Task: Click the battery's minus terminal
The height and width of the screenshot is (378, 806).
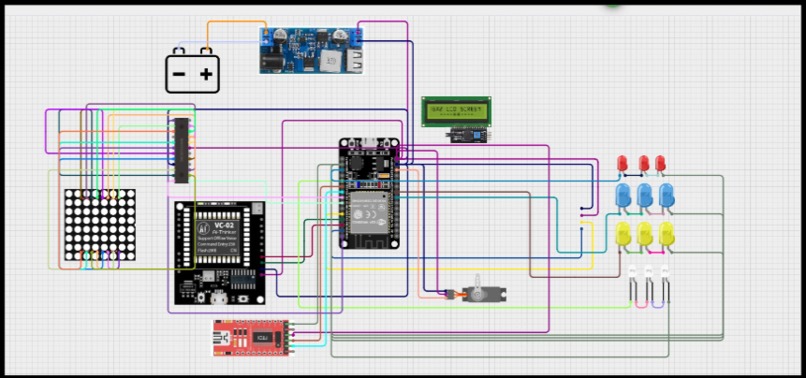Action: [x=179, y=74]
